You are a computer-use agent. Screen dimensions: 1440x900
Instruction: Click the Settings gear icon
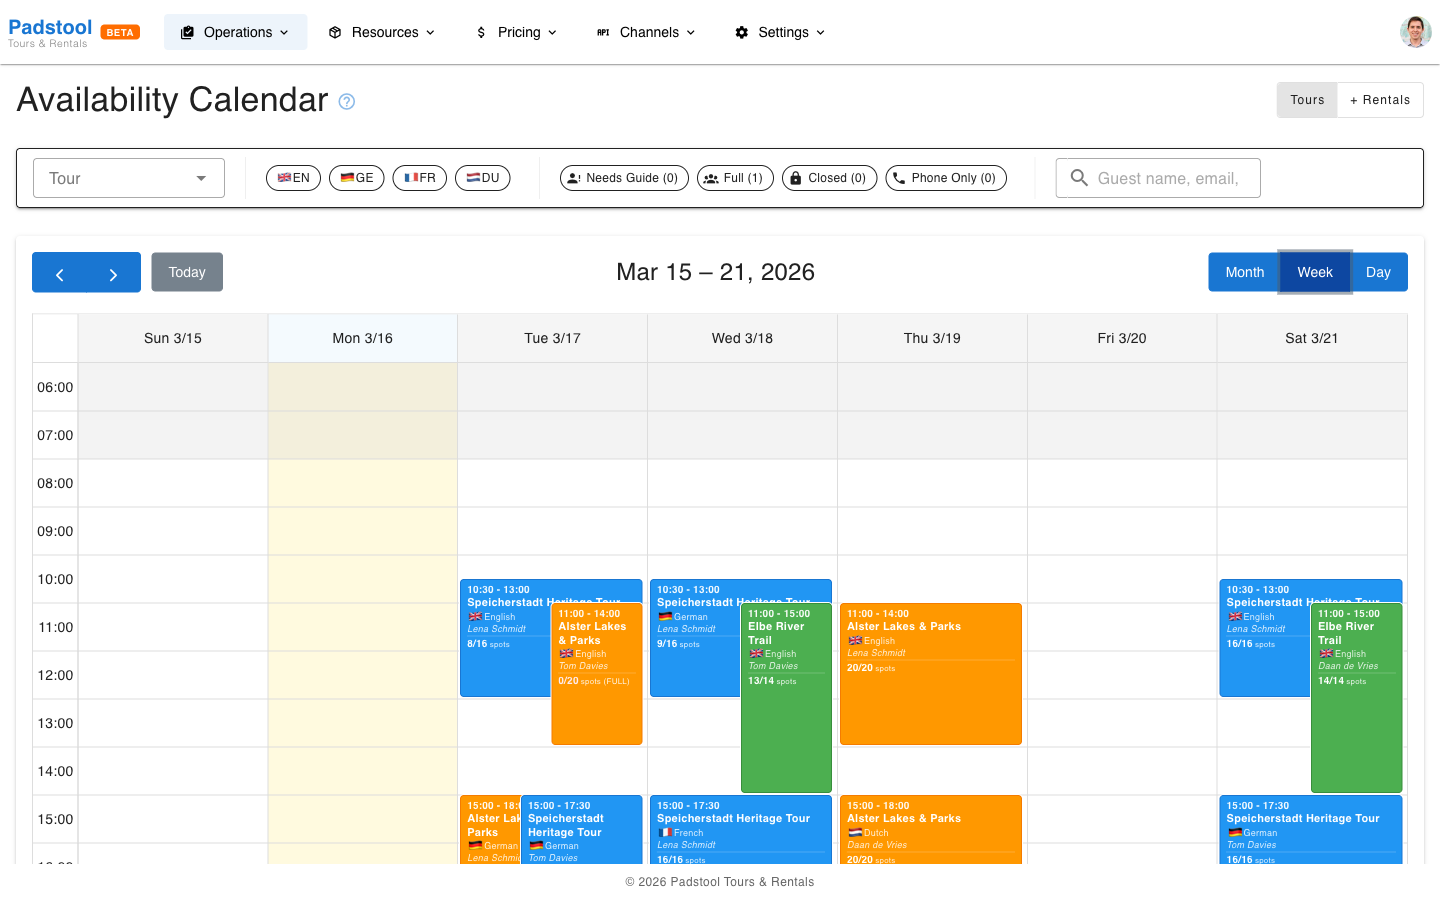coord(741,32)
